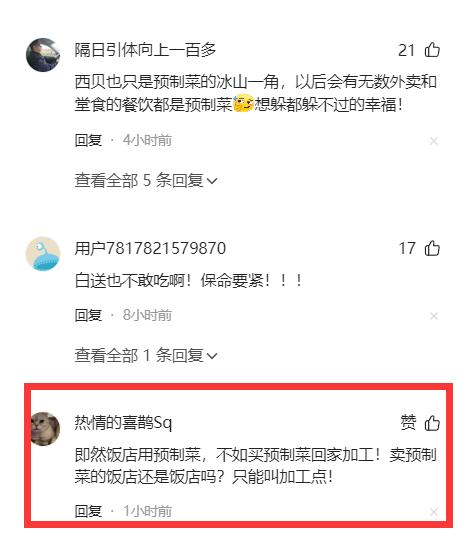Like the comment by 热情的喜鹊Sq
Image resolution: width=467 pixels, height=556 pixels.
tap(432, 423)
